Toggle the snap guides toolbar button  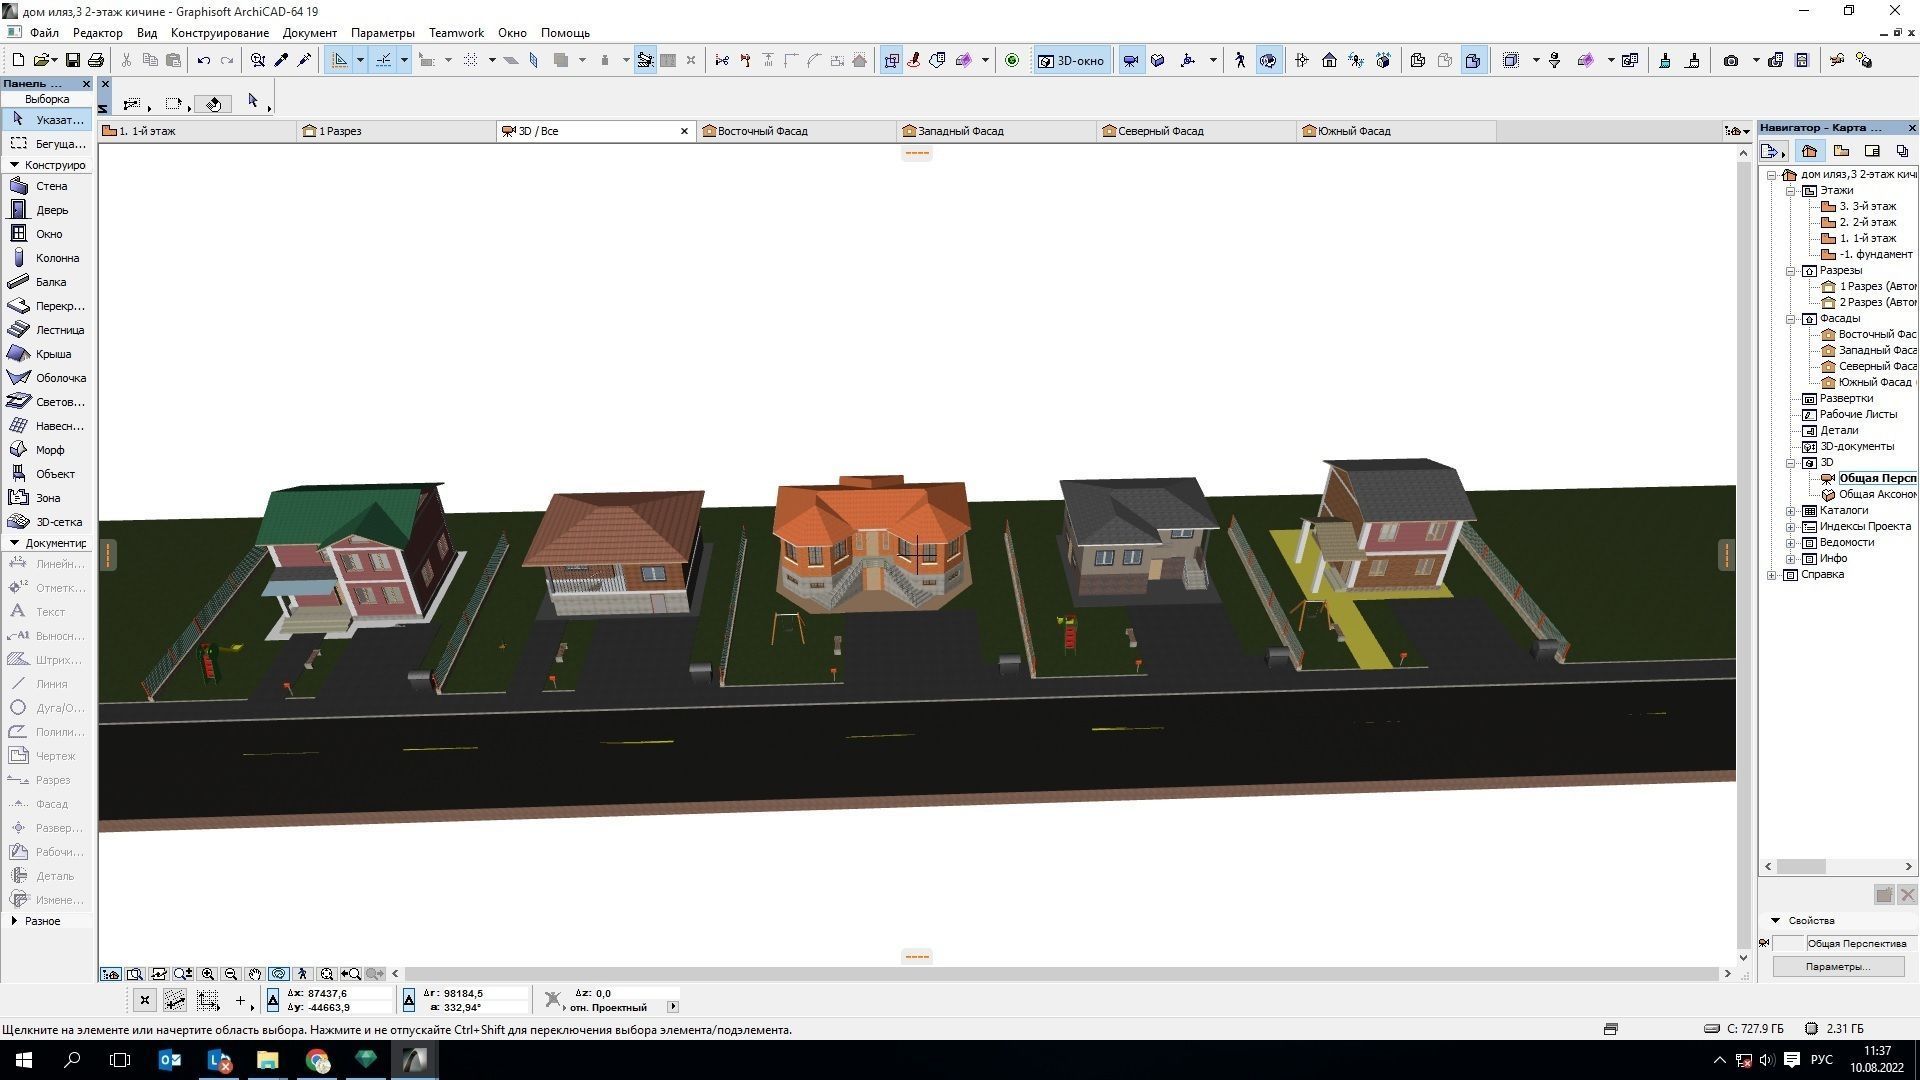point(384,61)
